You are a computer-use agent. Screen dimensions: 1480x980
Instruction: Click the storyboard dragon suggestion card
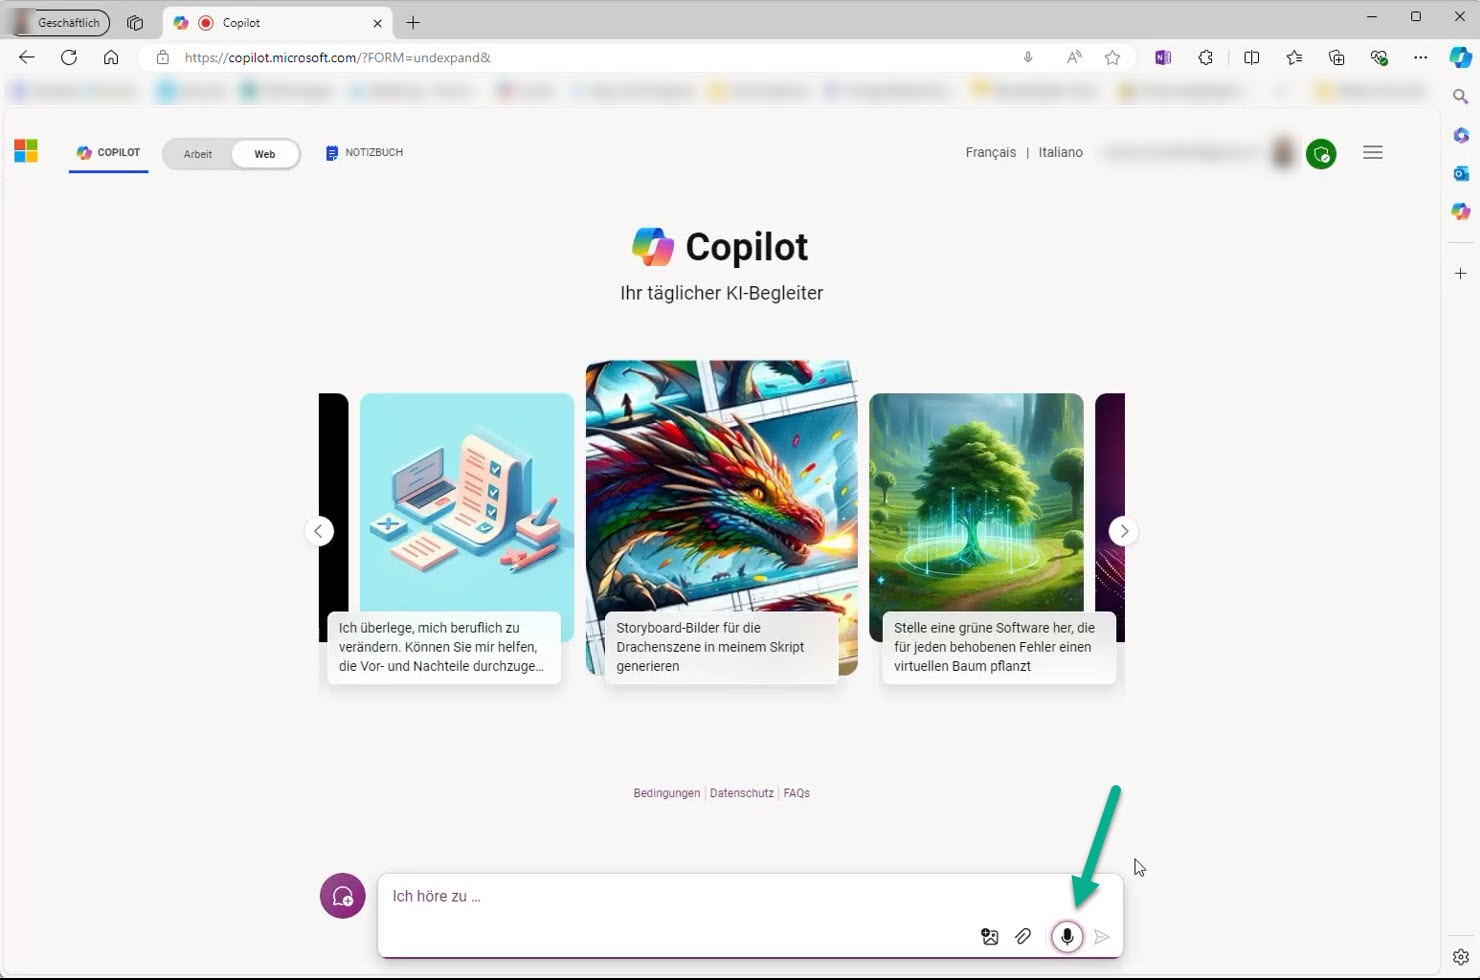(721, 520)
